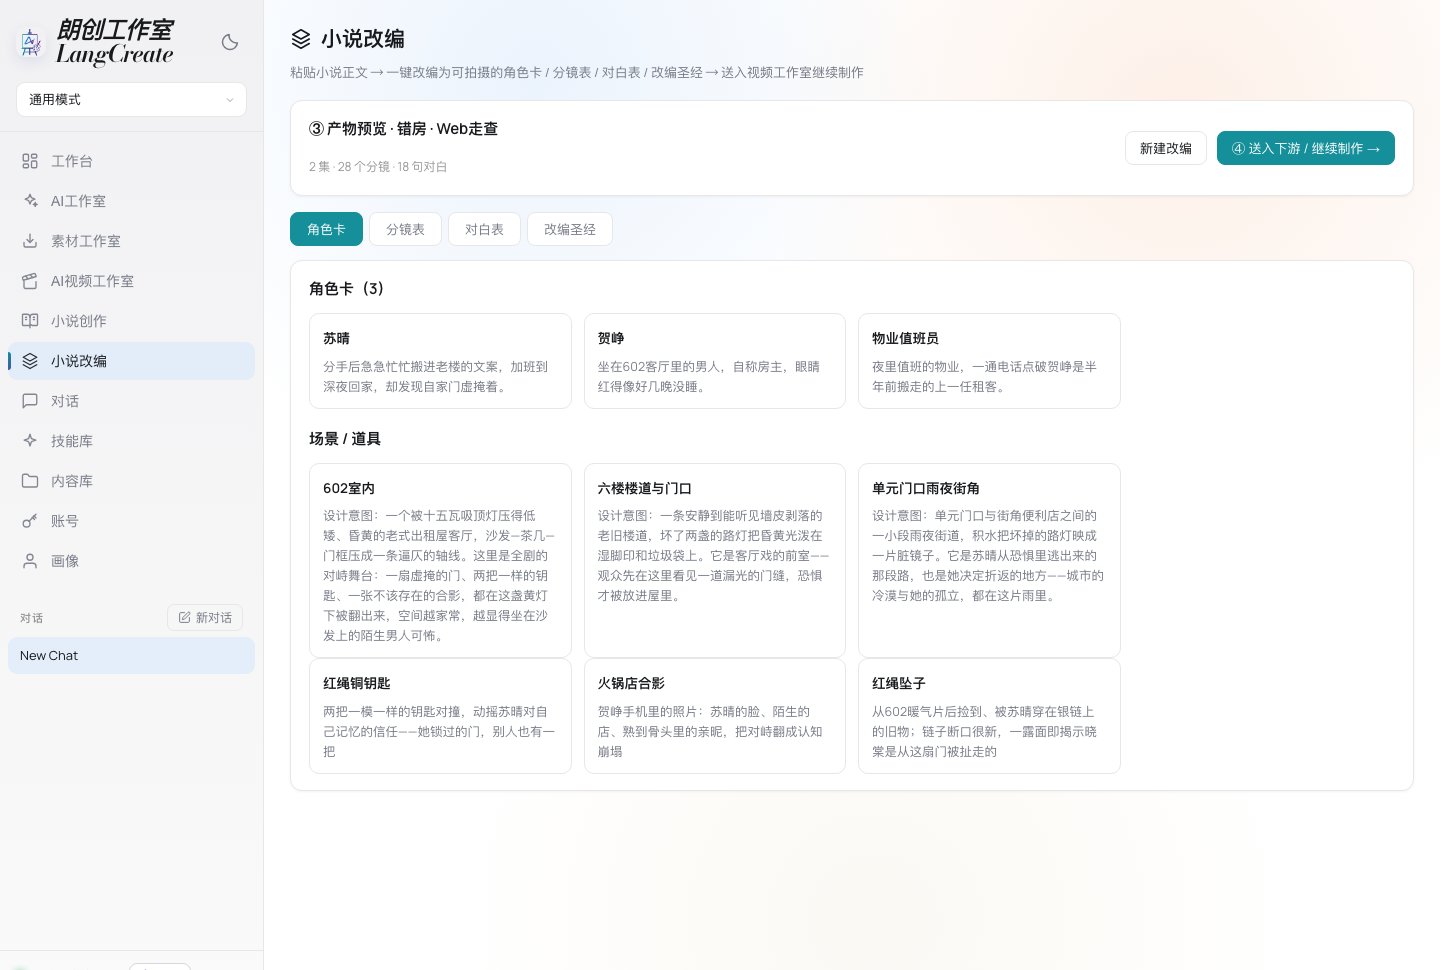Click the 技能库 sparkle icon
Viewport: 1440px width, 970px height.
[30, 441]
